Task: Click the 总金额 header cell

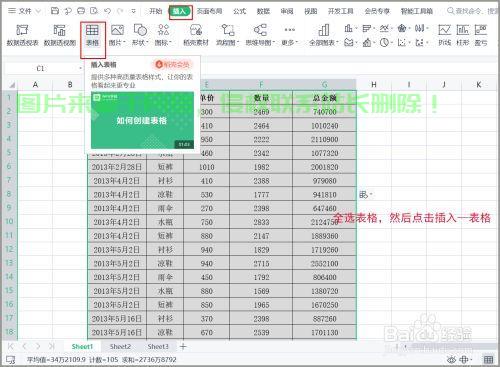Action: click(324, 98)
